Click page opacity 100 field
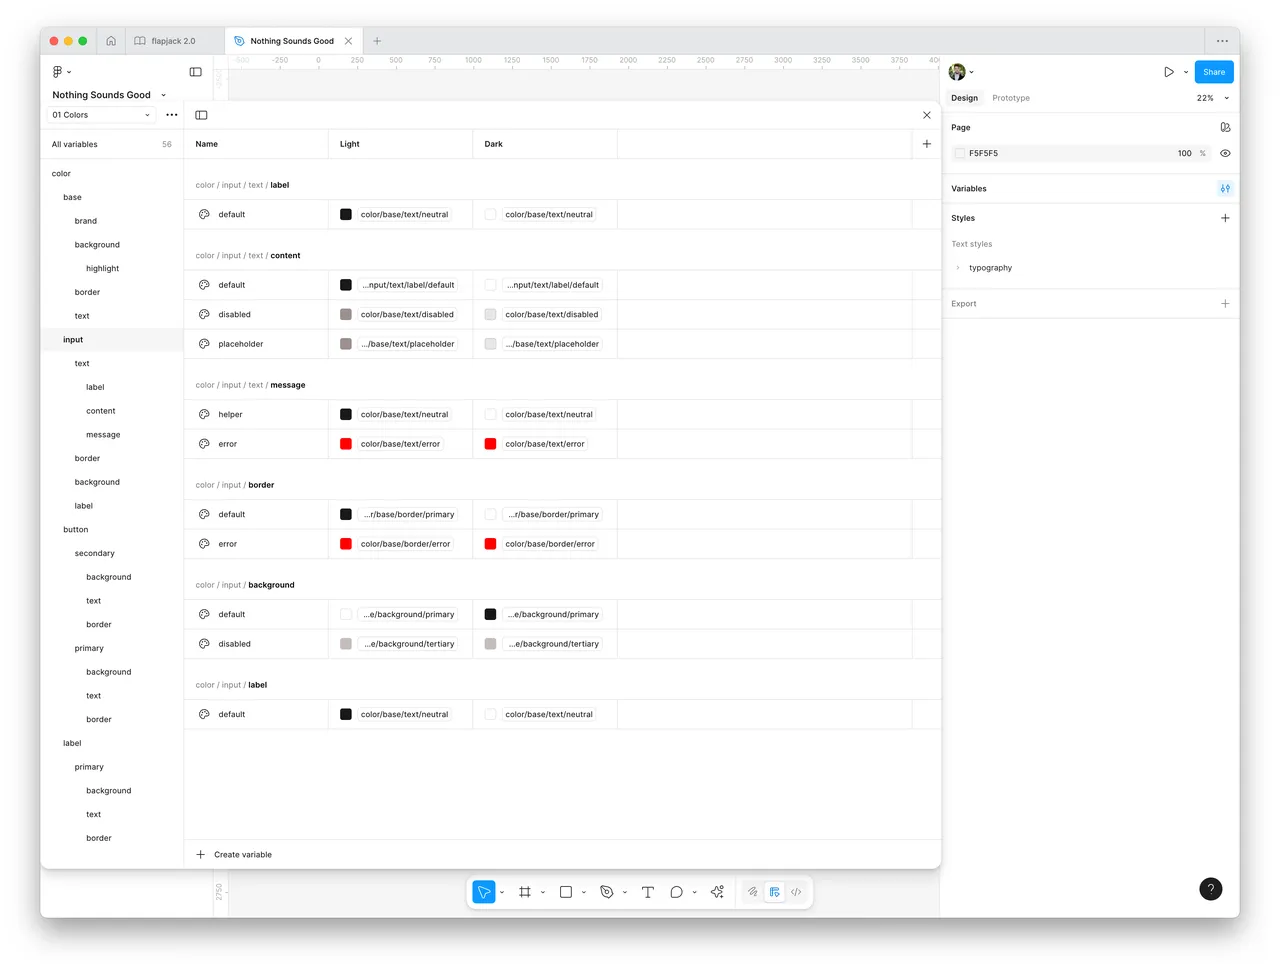Image resolution: width=1280 pixels, height=971 pixels. [x=1185, y=153]
